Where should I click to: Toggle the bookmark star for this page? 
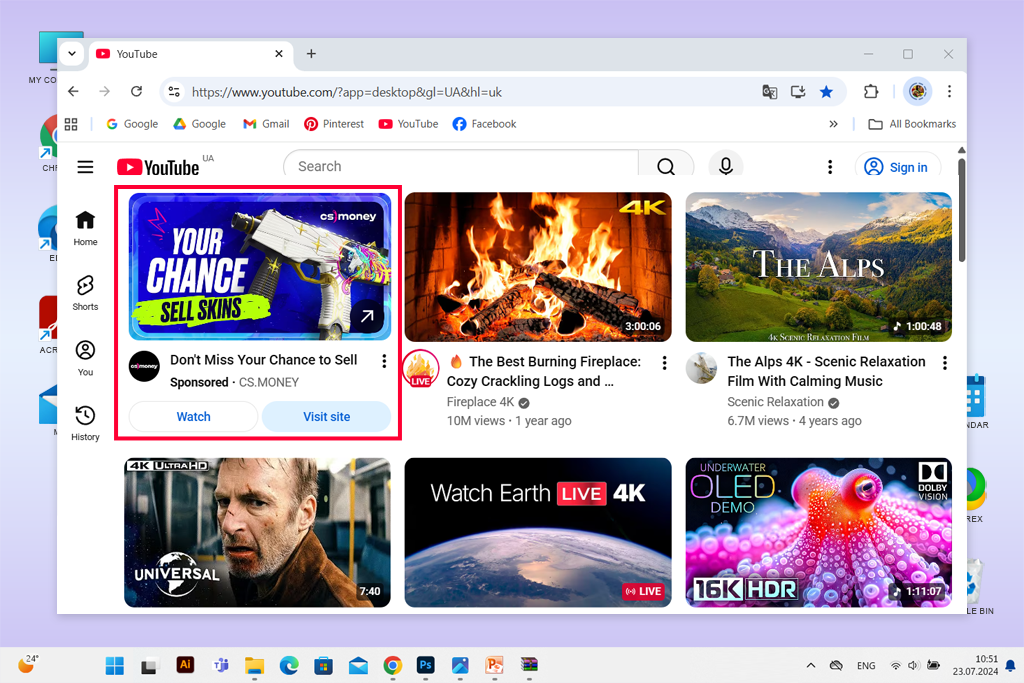(826, 92)
